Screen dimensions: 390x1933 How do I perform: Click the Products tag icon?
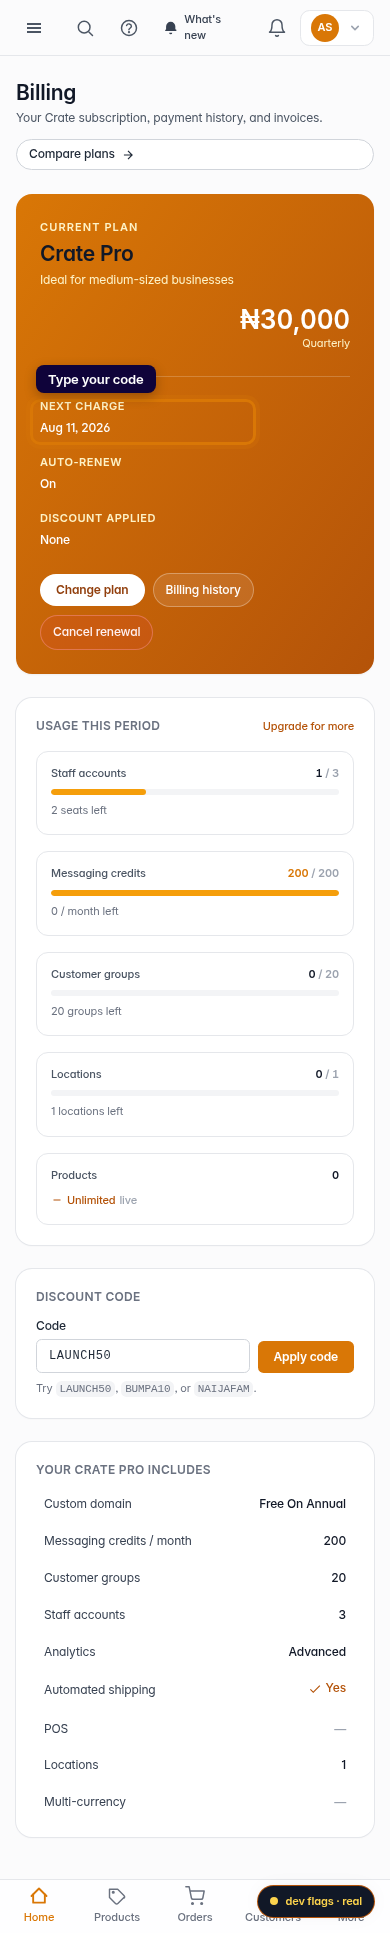[117, 1895]
